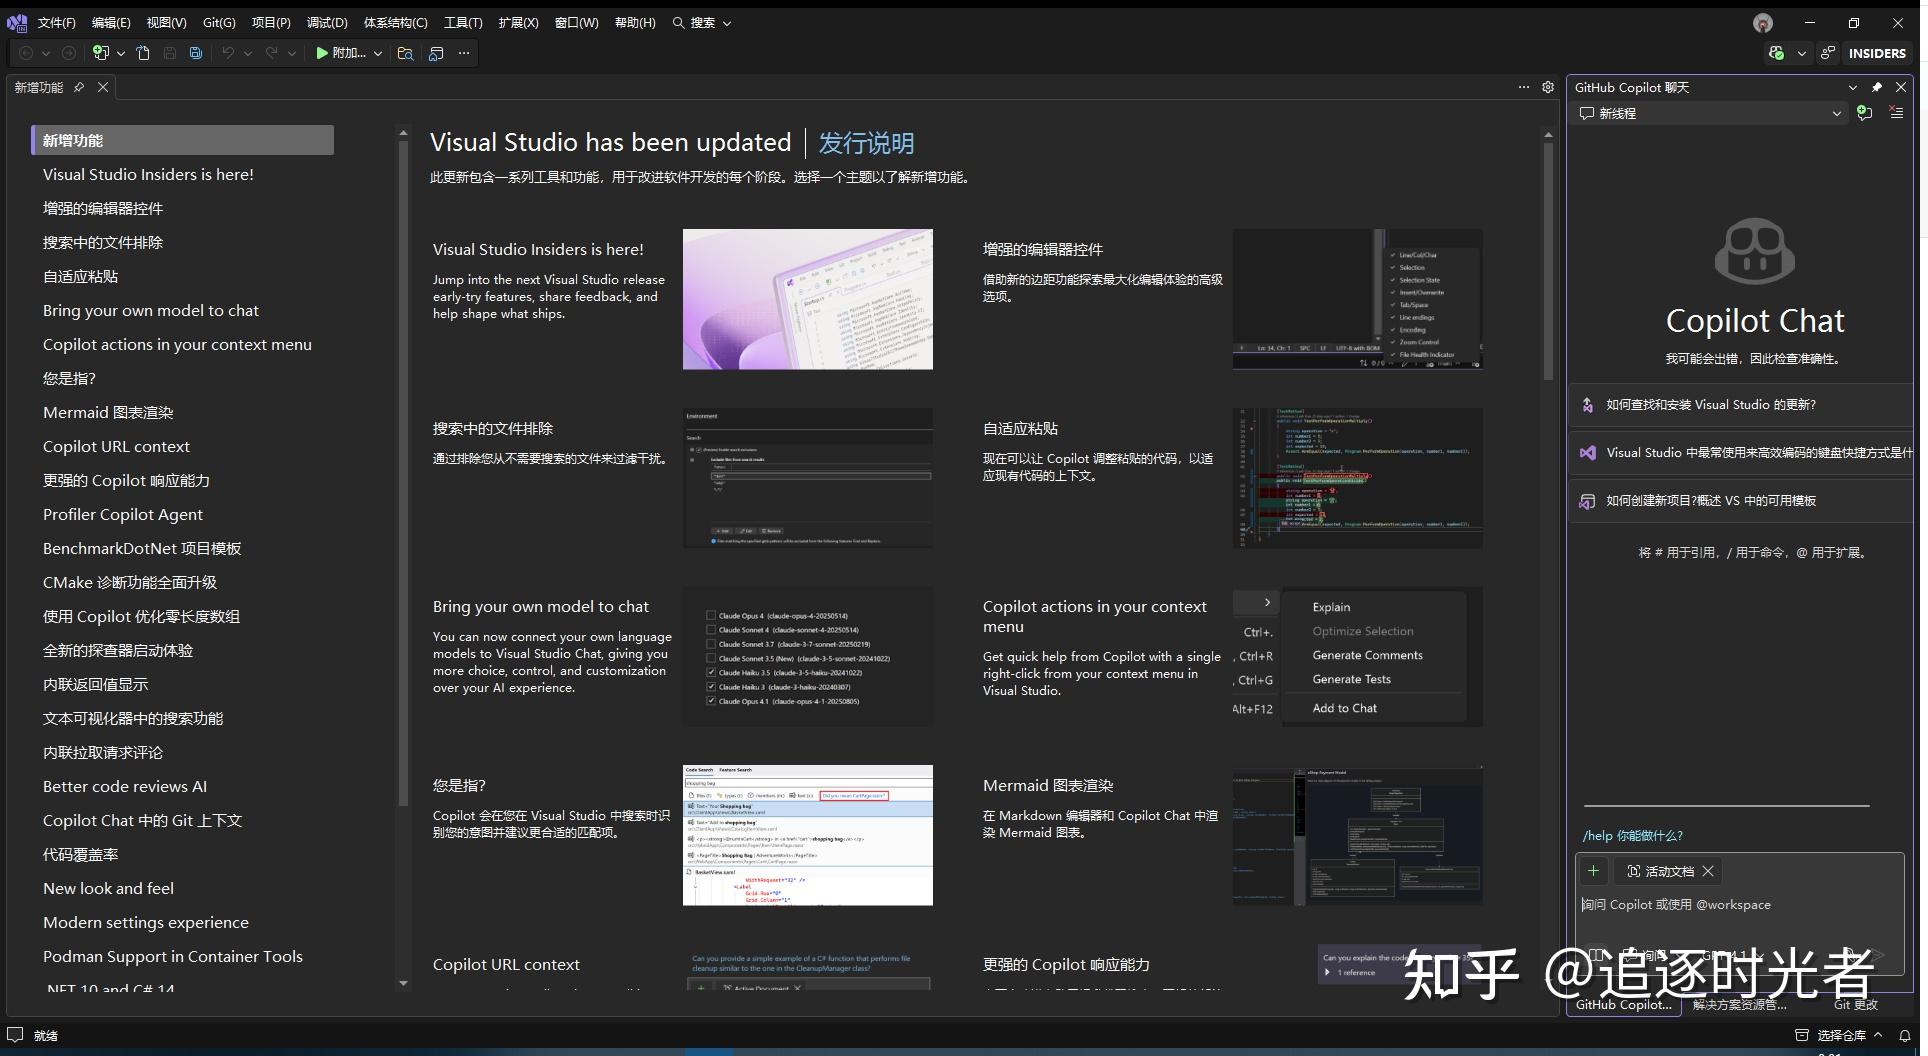Switch to the 解决方案资源管理器 tab
This screenshot has width=1928, height=1056.
[1739, 1005]
